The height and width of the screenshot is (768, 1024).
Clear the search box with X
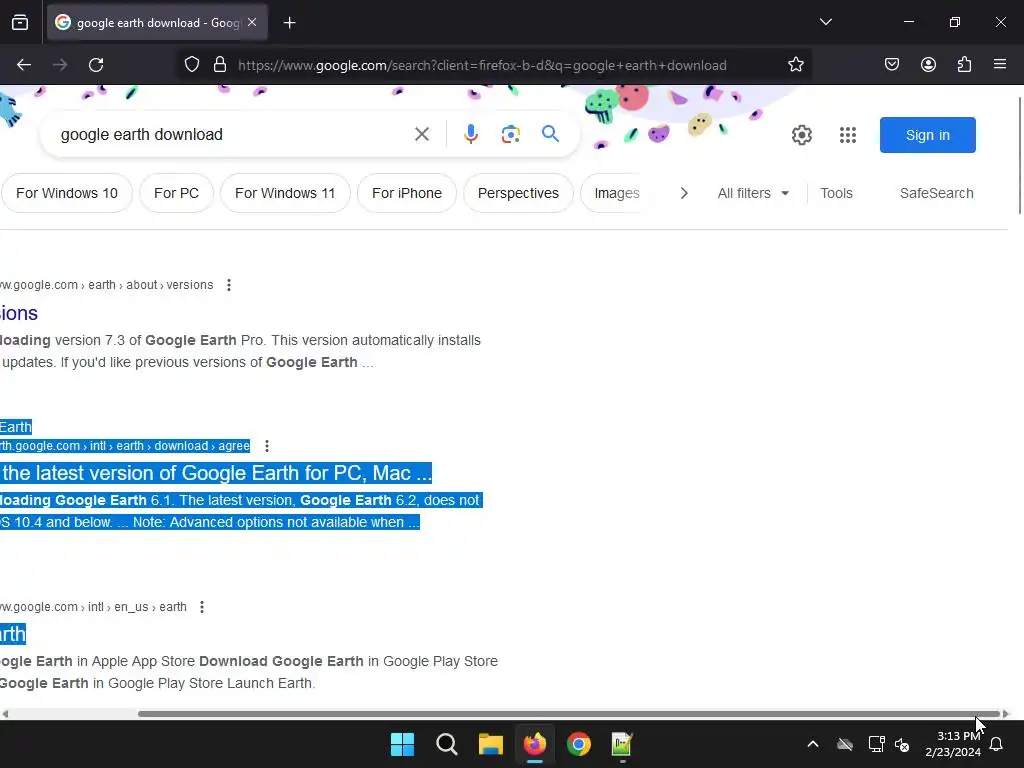point(422,135)
